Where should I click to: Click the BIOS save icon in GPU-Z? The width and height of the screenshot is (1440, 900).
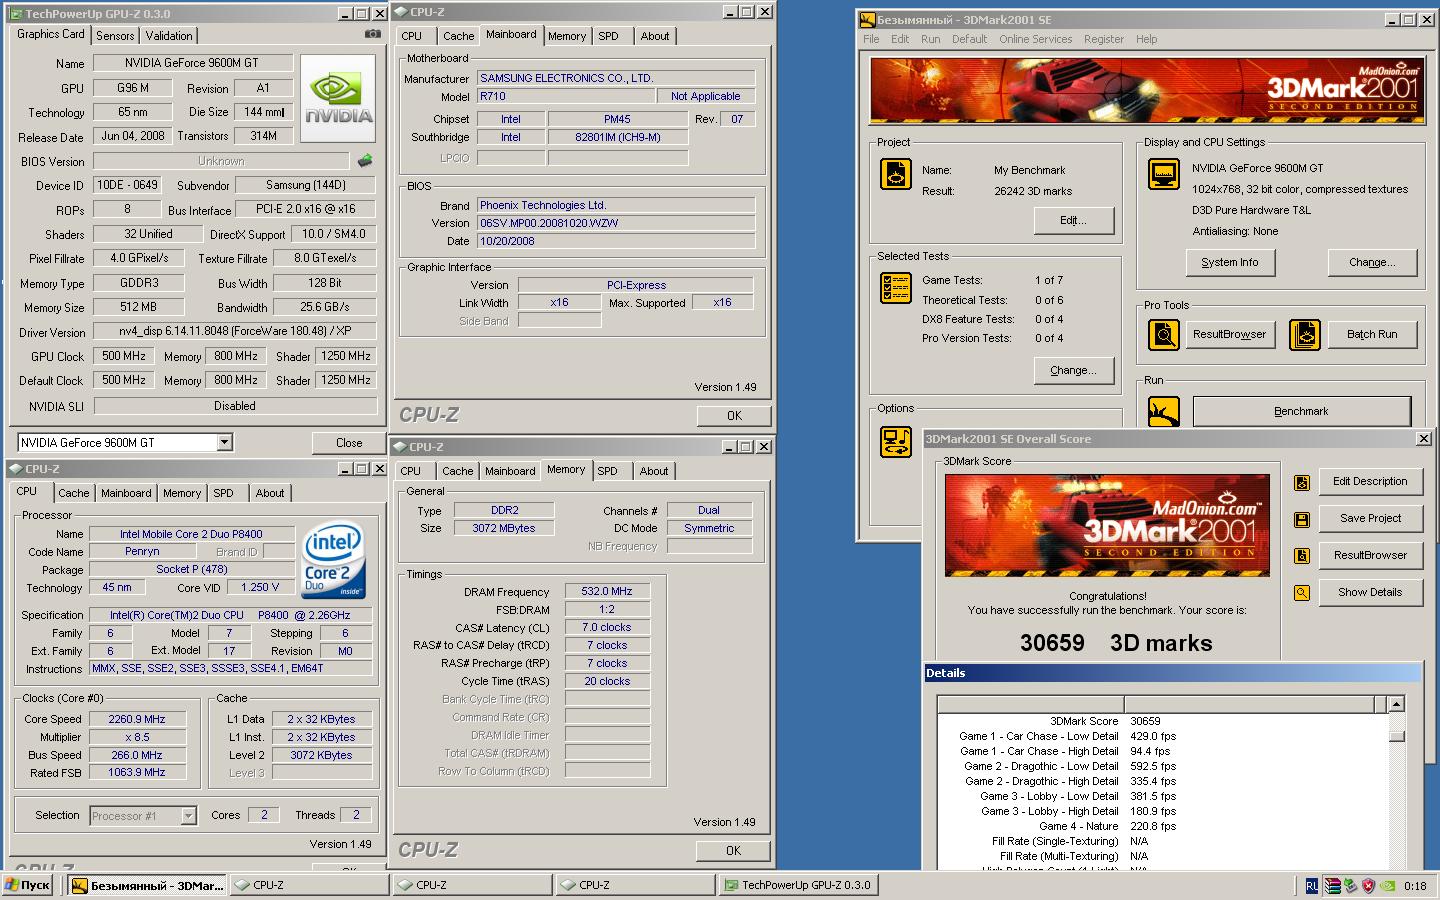[x=365, y=161]
